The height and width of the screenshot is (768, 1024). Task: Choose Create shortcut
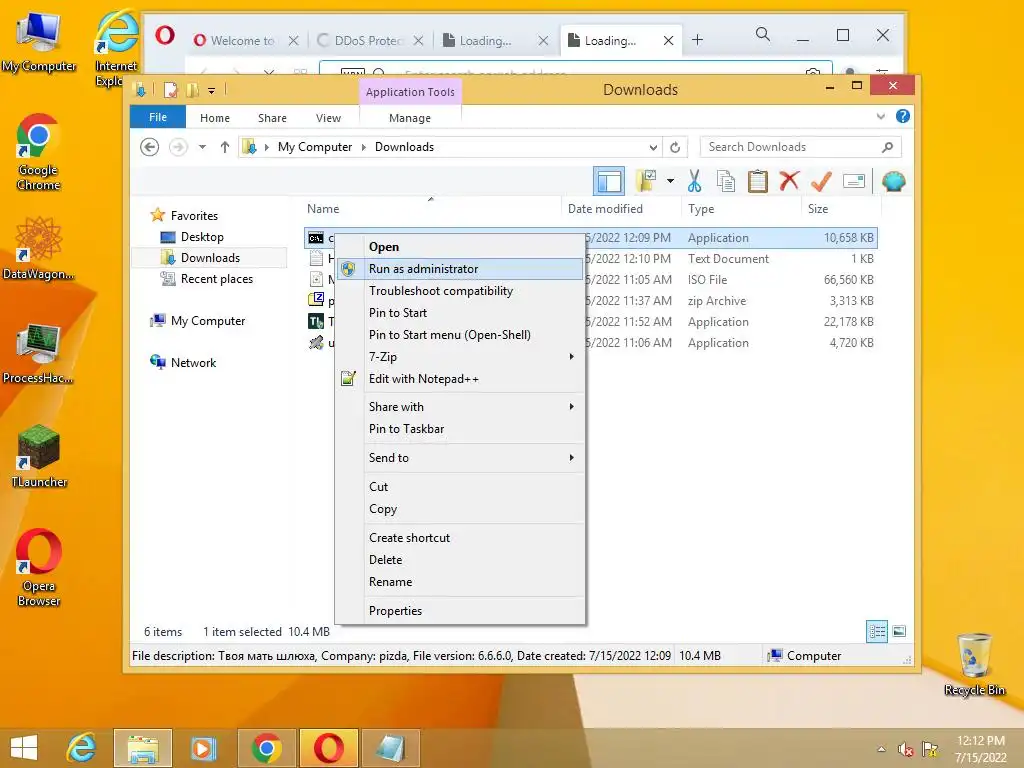coord(460,537)
